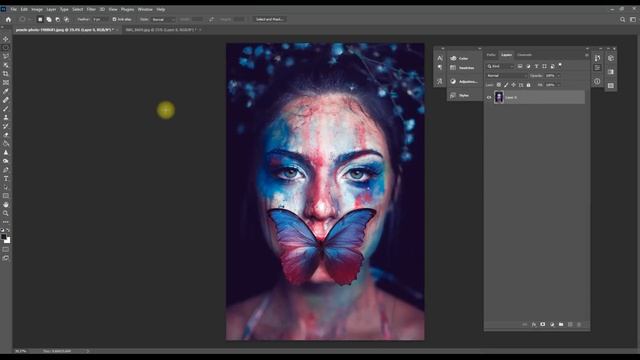Toggle lock all padlock icon

[x=529, y=85]
